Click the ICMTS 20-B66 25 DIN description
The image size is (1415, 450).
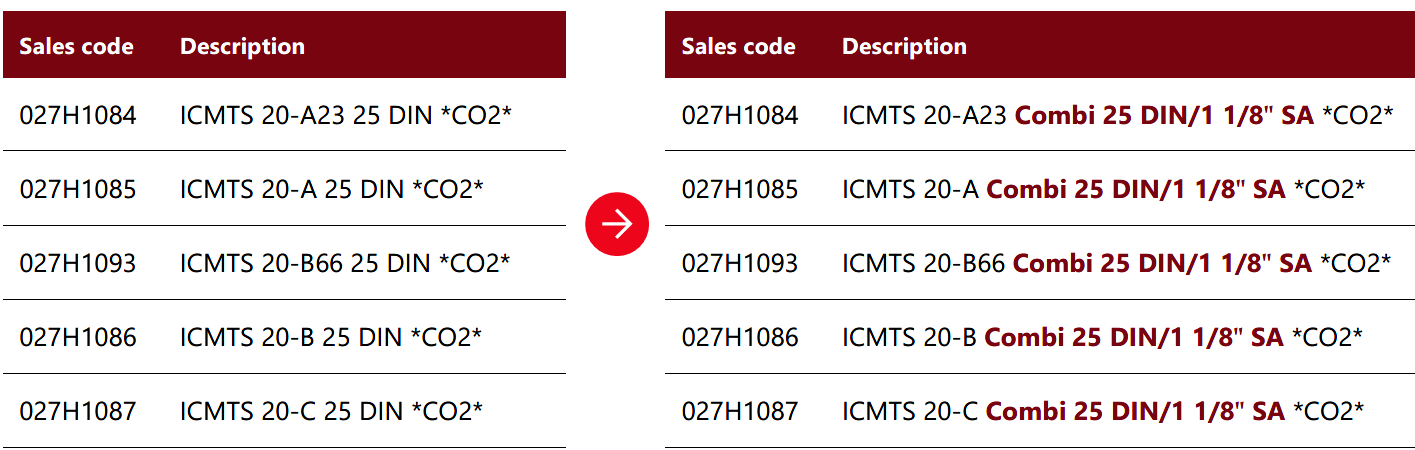click(x=345, y=263)
